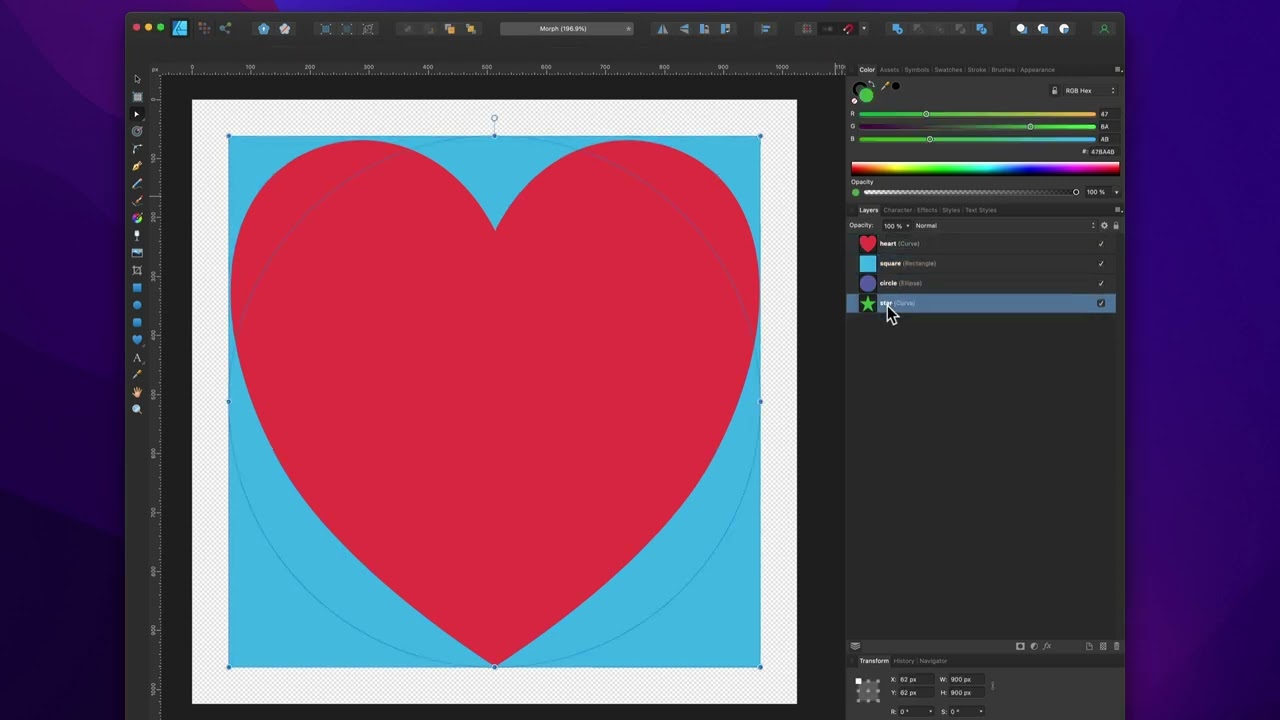Toggle the aspect ratio link in Transform
Screen dimensions: 1280x720
992,686
